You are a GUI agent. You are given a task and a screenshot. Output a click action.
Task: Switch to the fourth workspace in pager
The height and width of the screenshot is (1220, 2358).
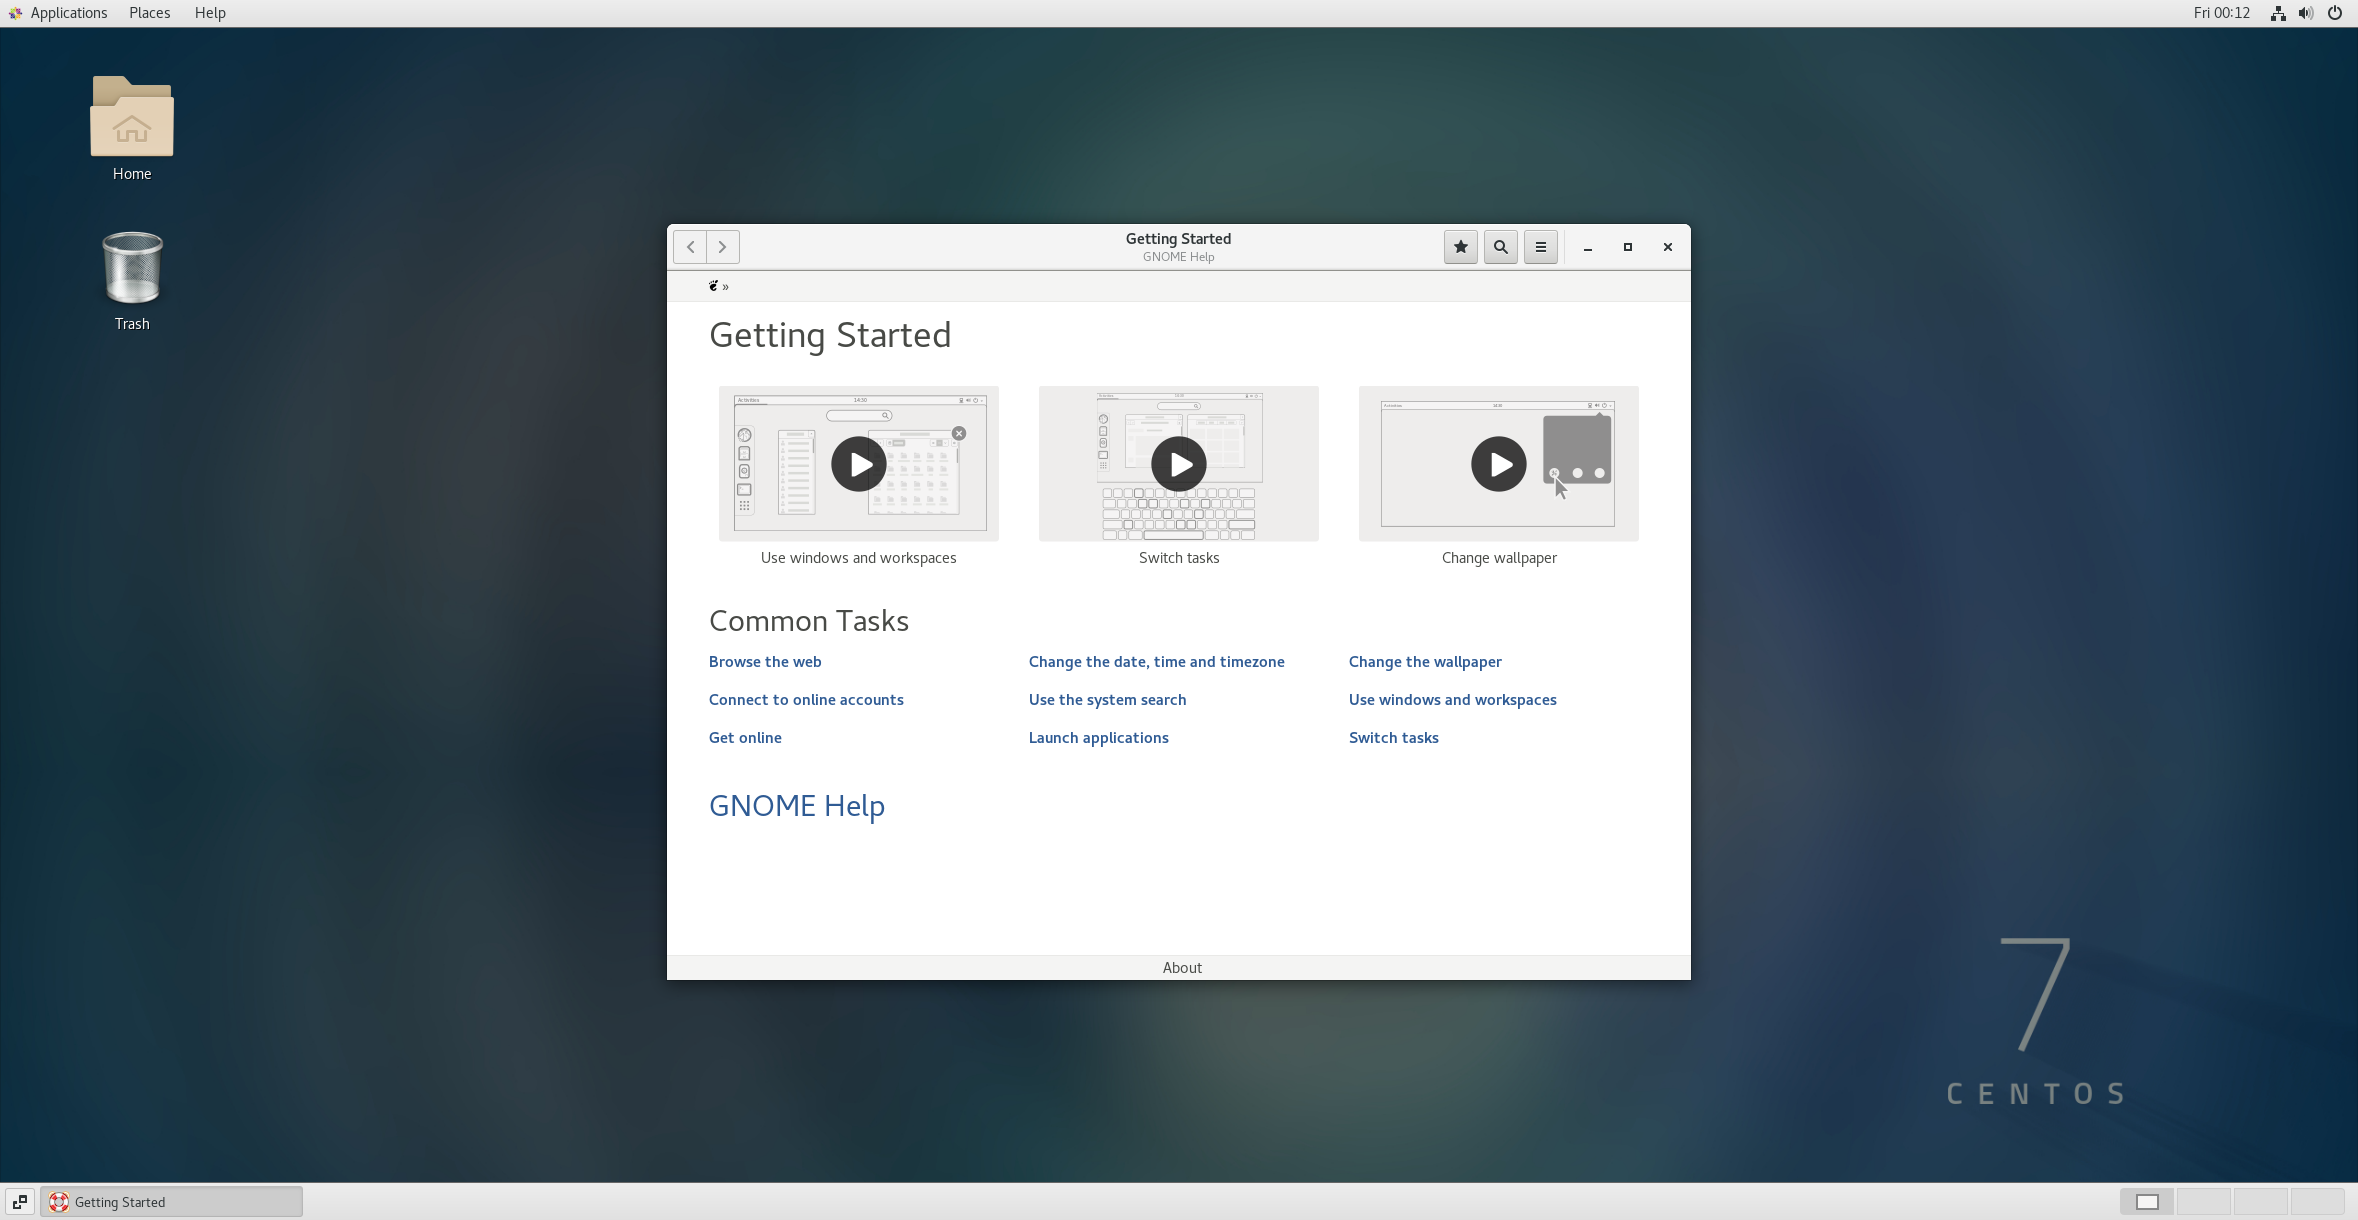pos(2318,1202)
